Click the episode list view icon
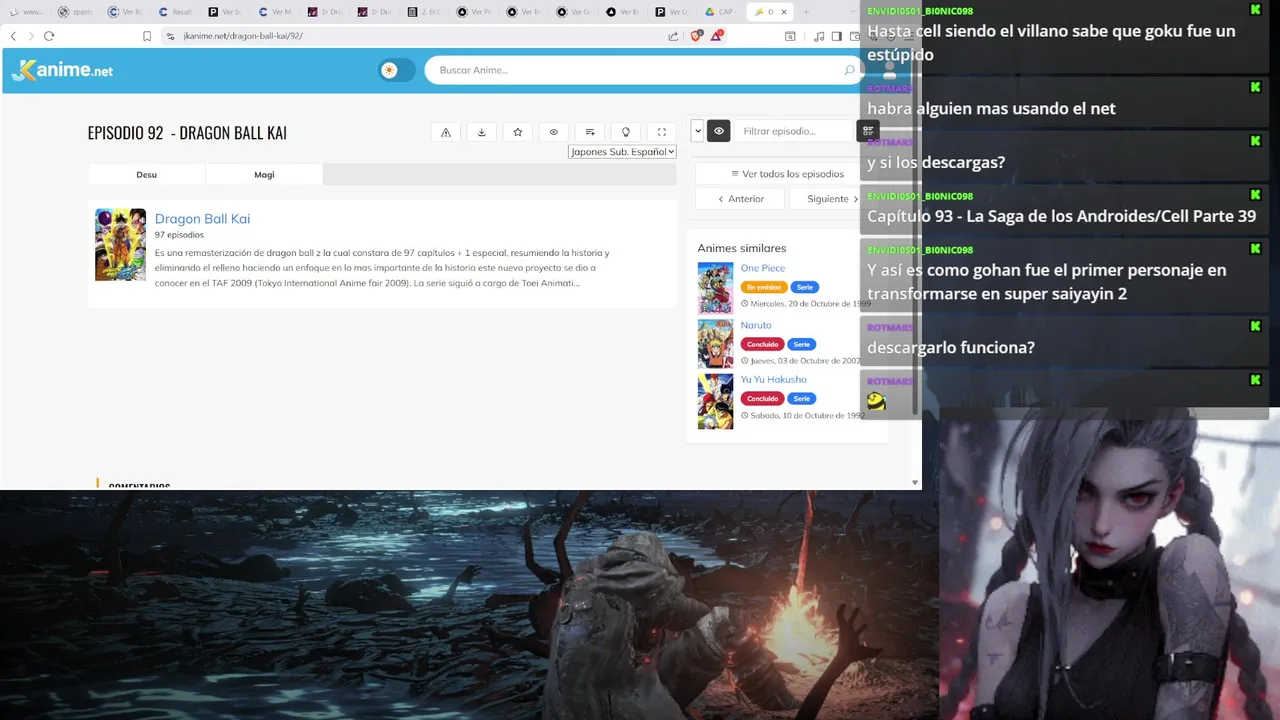 868,131
